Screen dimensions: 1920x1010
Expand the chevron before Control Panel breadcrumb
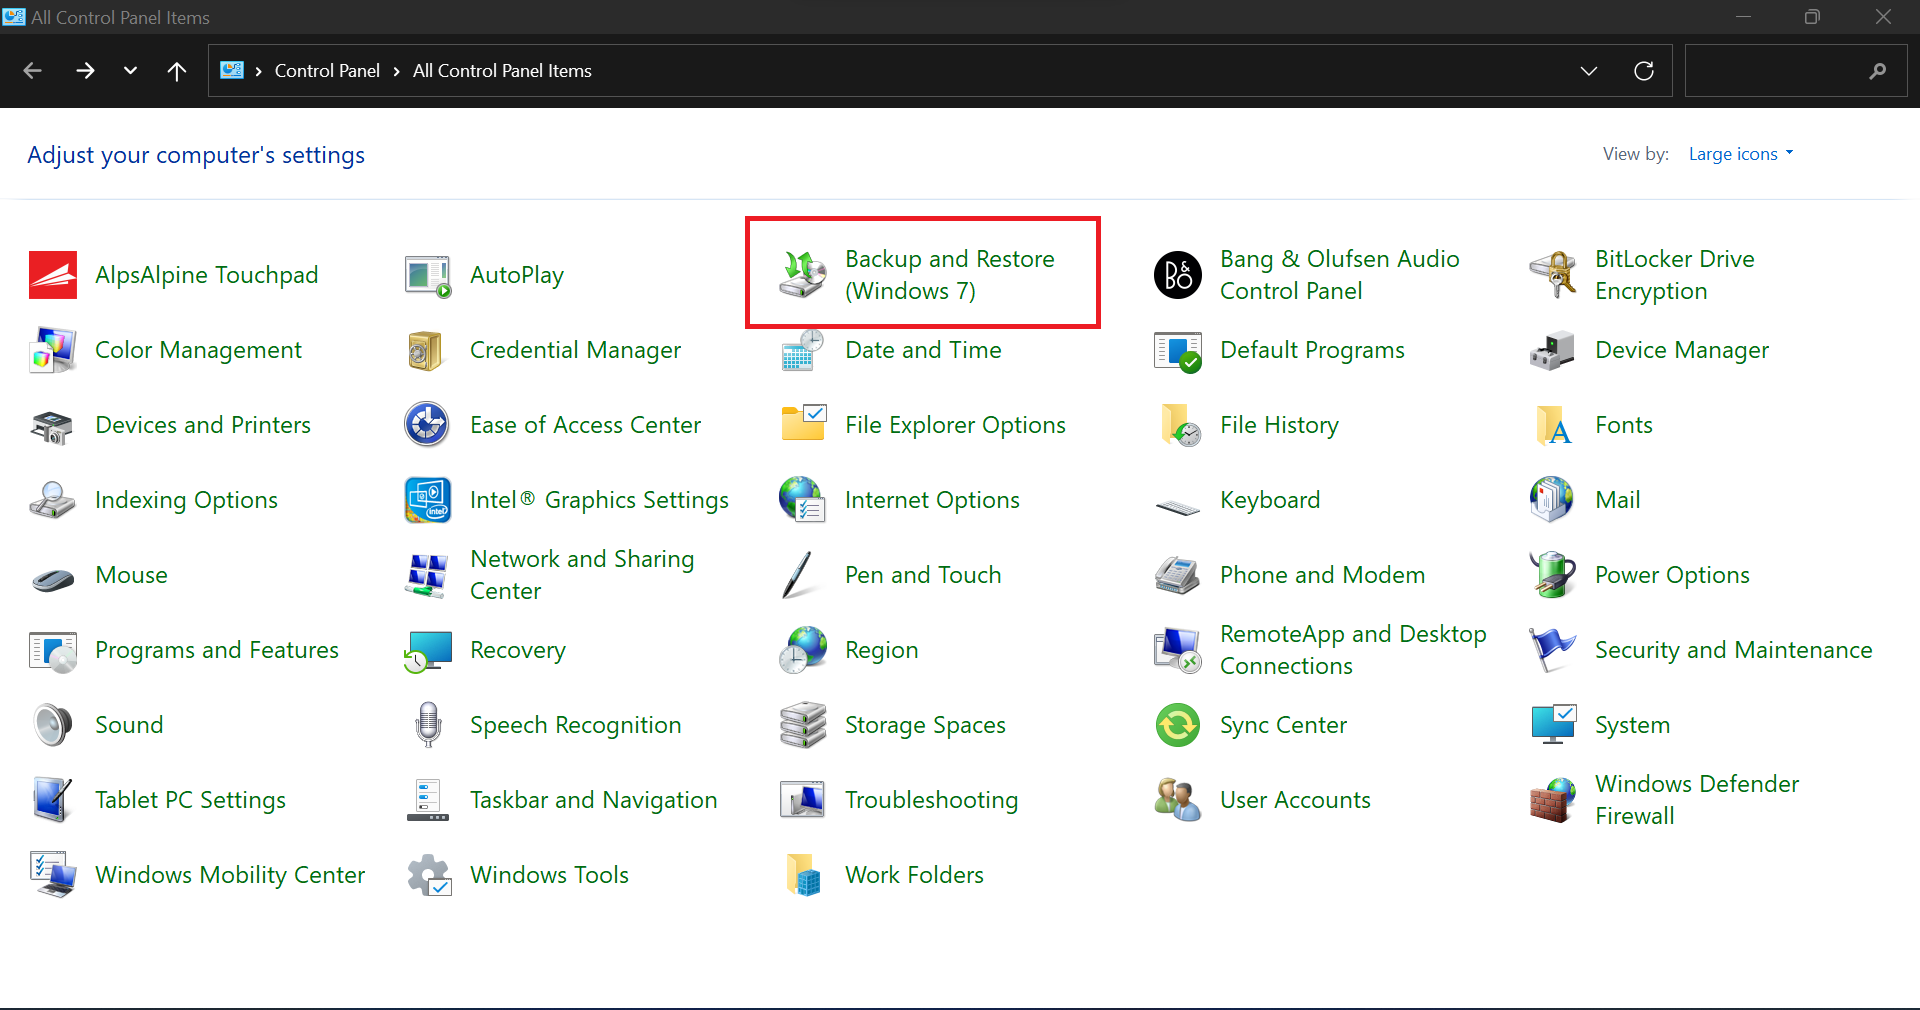[x=258, y=71]
